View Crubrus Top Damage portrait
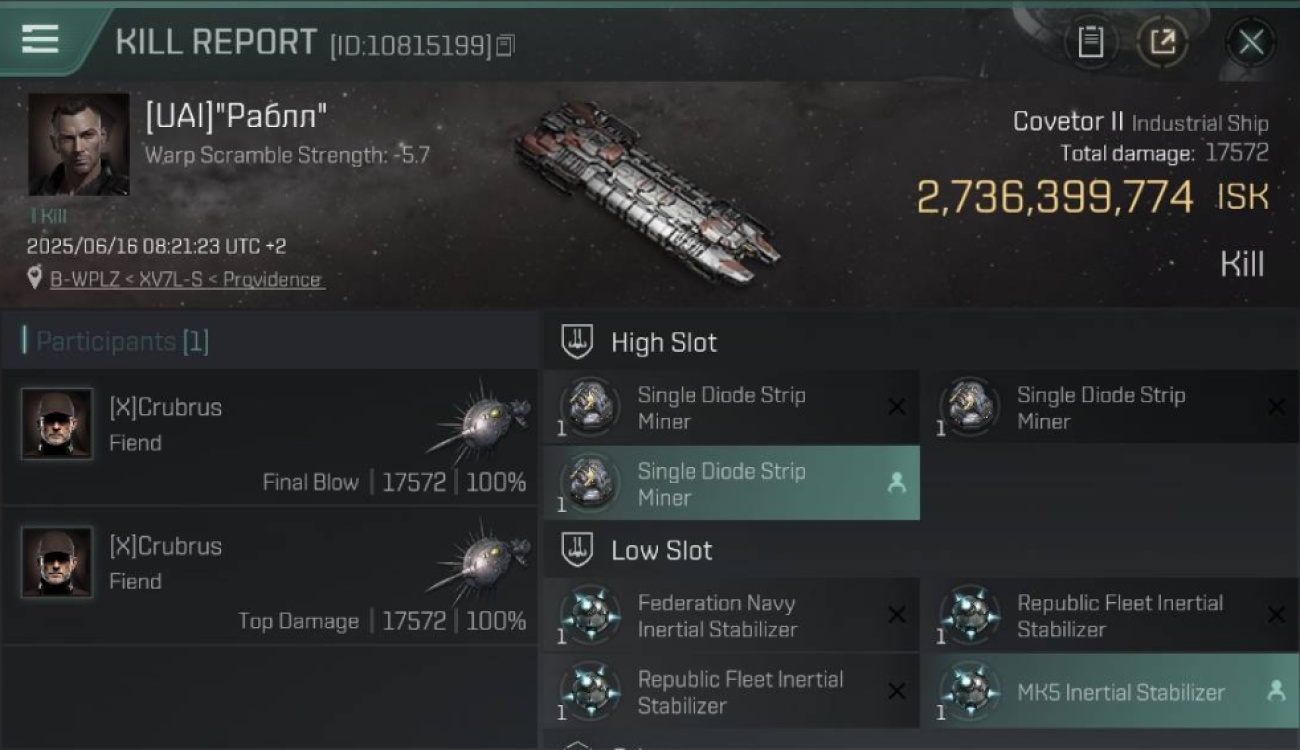Viewport: 1300px width, 750px height. click(57, 563)
